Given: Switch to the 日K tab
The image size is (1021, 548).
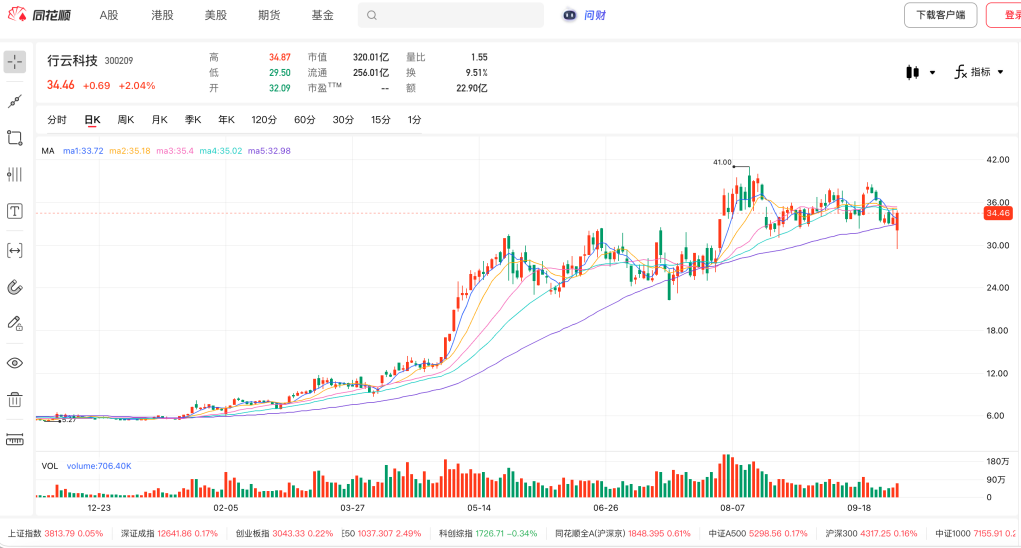Looking at the screenshot, I should tap(92, 120).
